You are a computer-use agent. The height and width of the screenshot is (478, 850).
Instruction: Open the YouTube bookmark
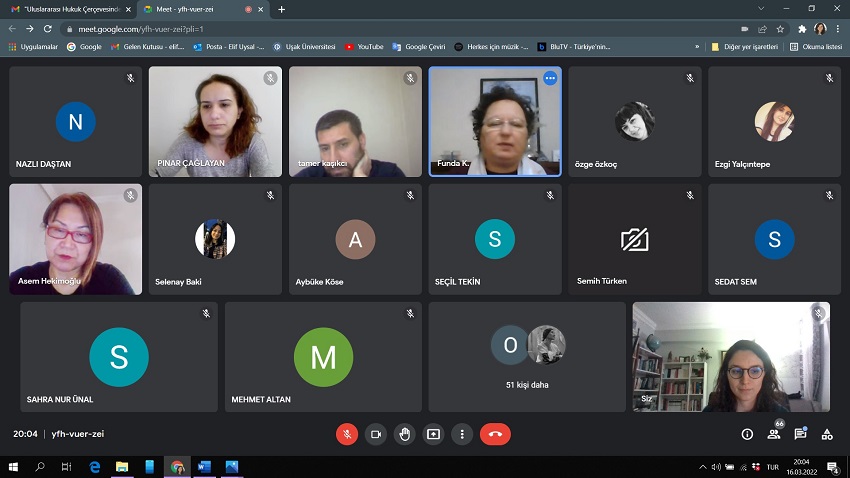tap(364, 46)
